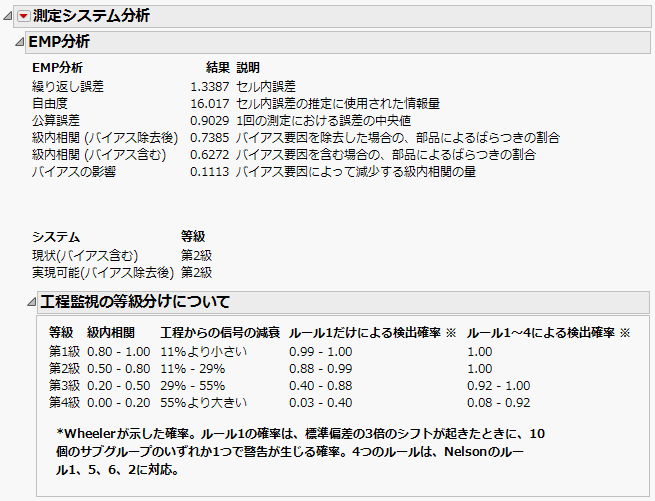Image resolution: width=655 pixels, height=501 pixels.
Task: Click the システム column header
Action: click(x=56, y=237)
